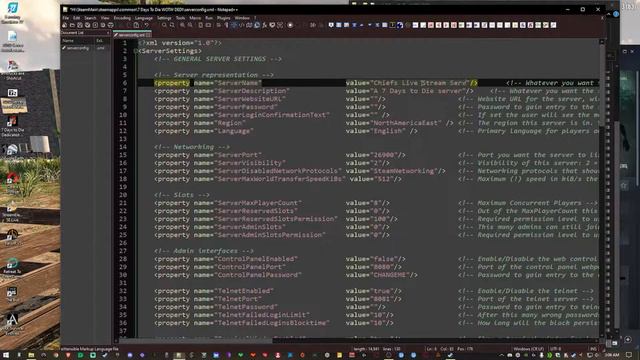Click the vertical scrollbar's up arrow

tap(602, 42)
